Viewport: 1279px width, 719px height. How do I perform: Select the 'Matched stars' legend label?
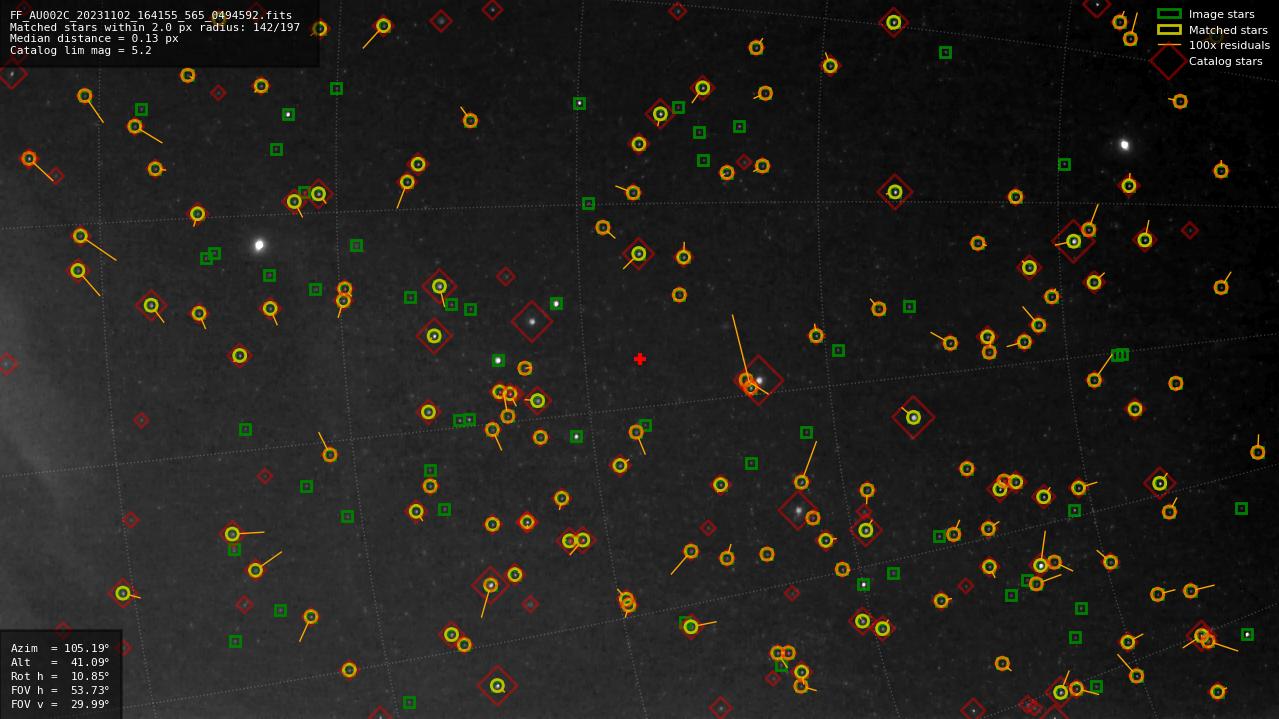coord(1228,30)
